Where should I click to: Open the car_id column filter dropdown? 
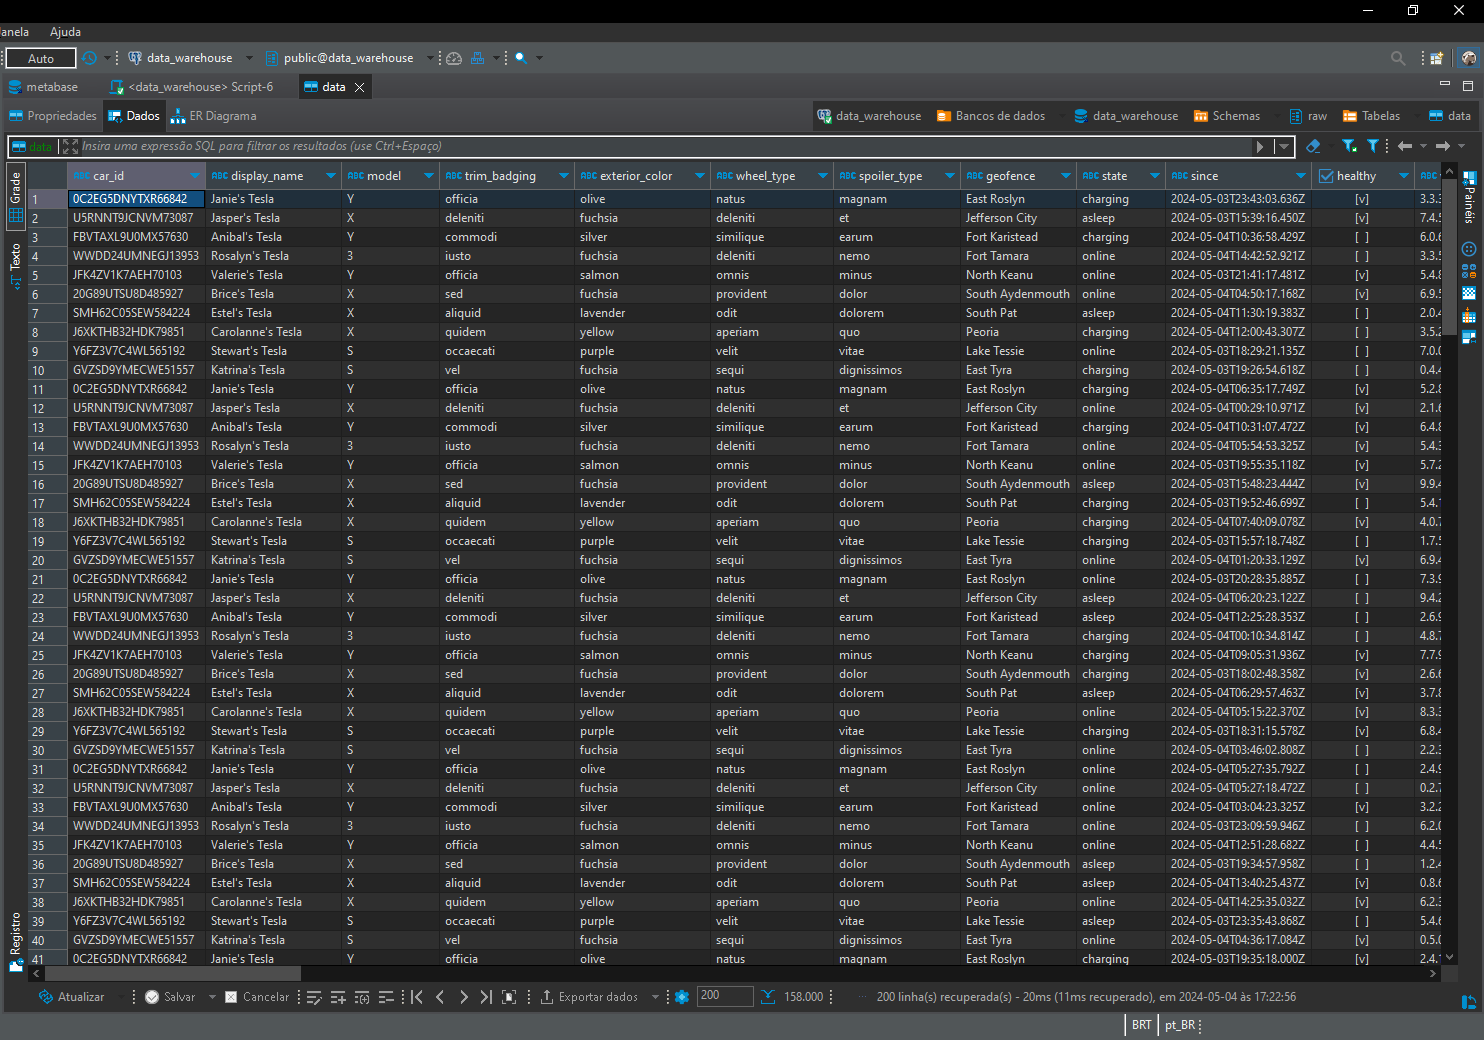pyautogui.click(x=195, y=176)
